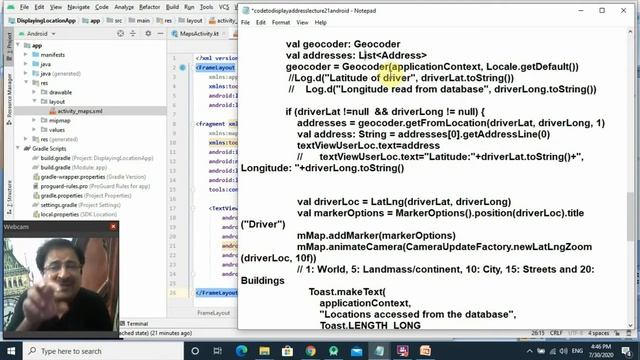The width and height of the screenshot is (640, 360).
Task: Open Task View on taskbar
Action: [x=217, y=351]
